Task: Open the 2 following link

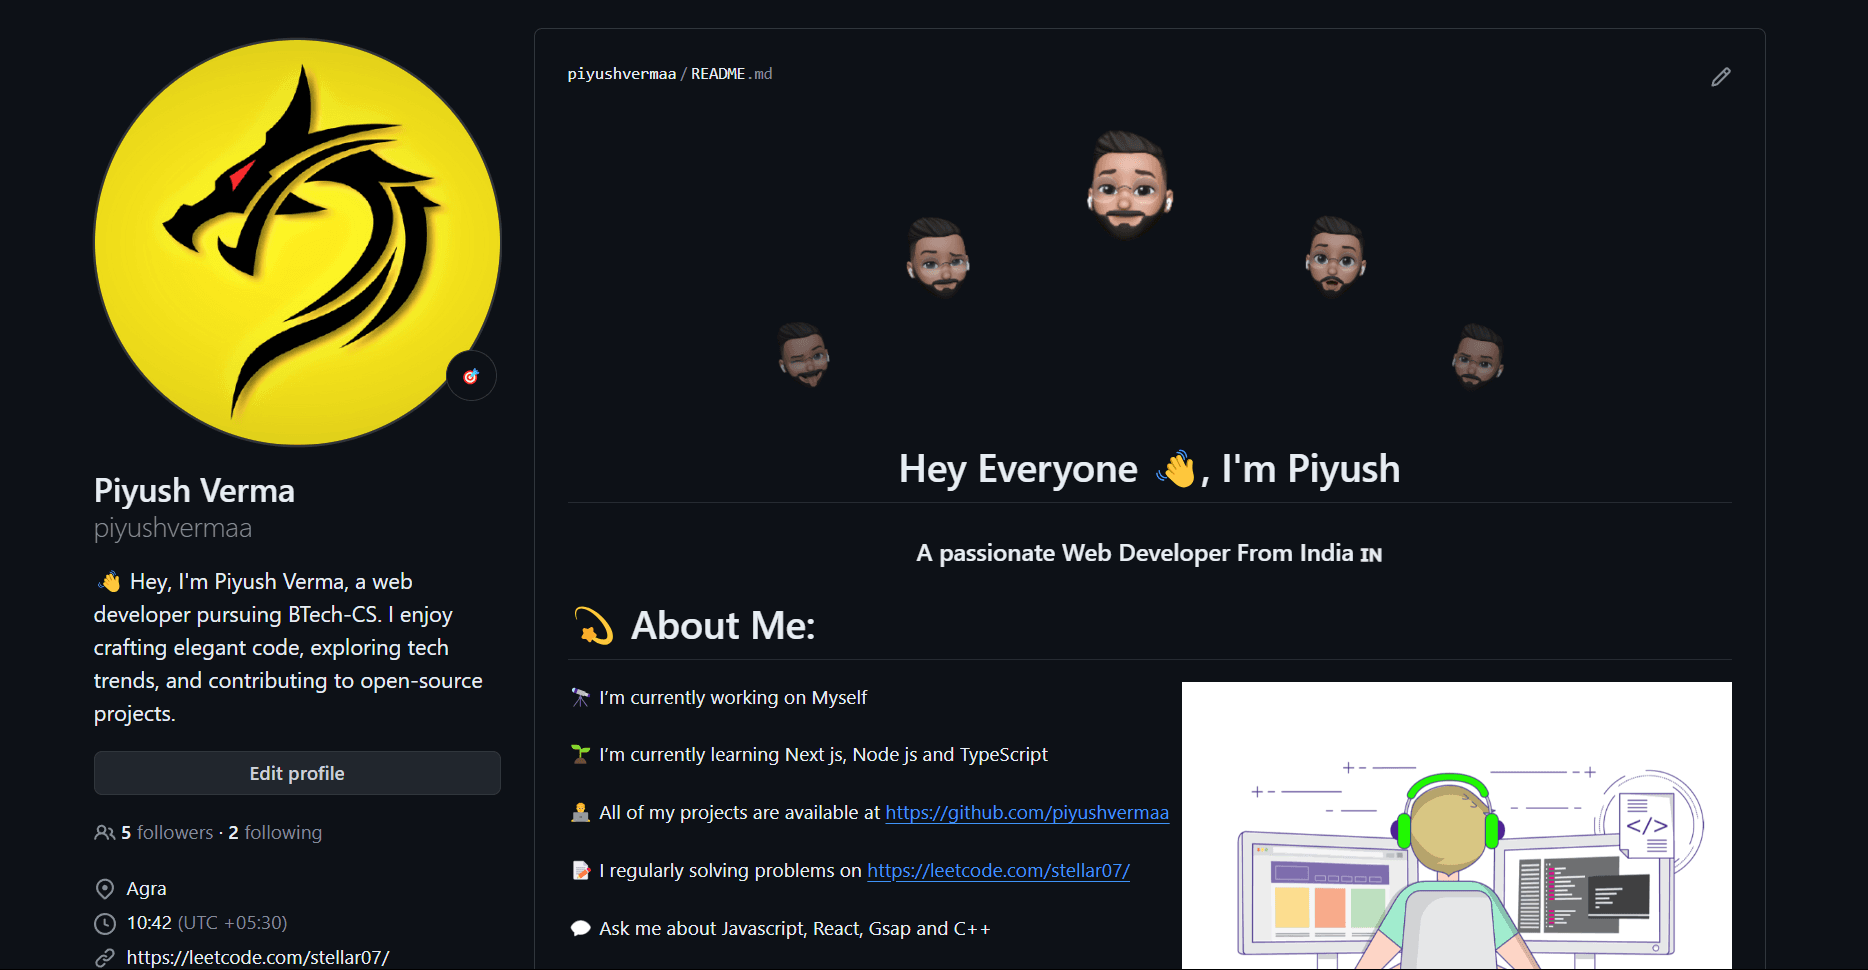Action: point(275,832)
